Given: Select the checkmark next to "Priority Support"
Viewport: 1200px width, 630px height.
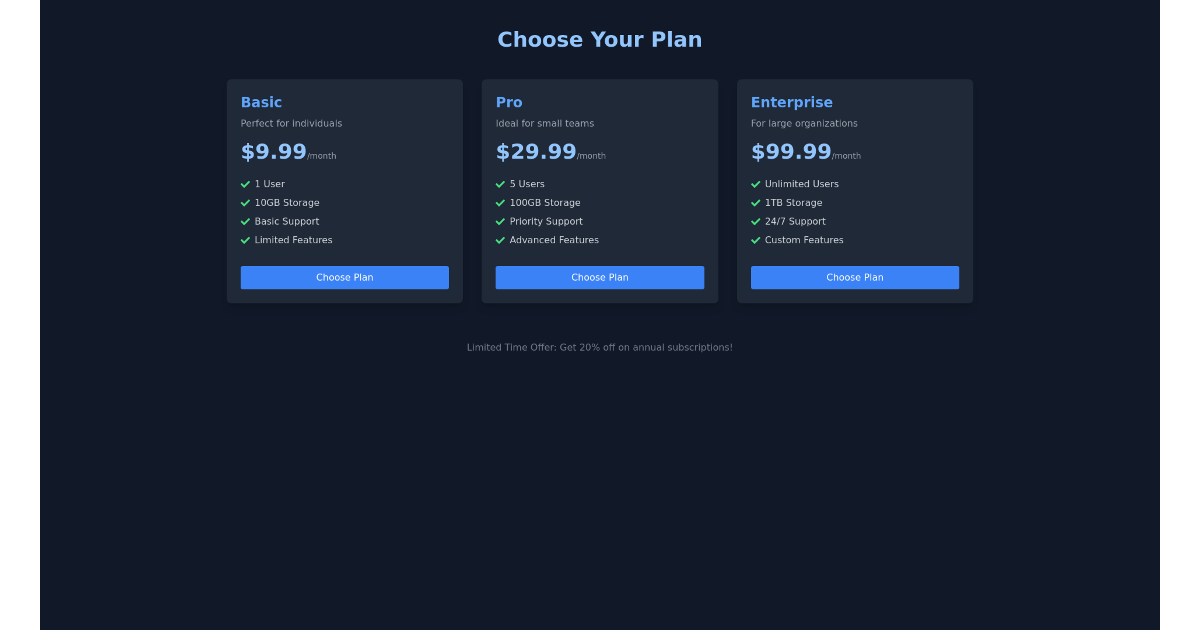Looking at the screenshot, I should [x=500, y=221].
